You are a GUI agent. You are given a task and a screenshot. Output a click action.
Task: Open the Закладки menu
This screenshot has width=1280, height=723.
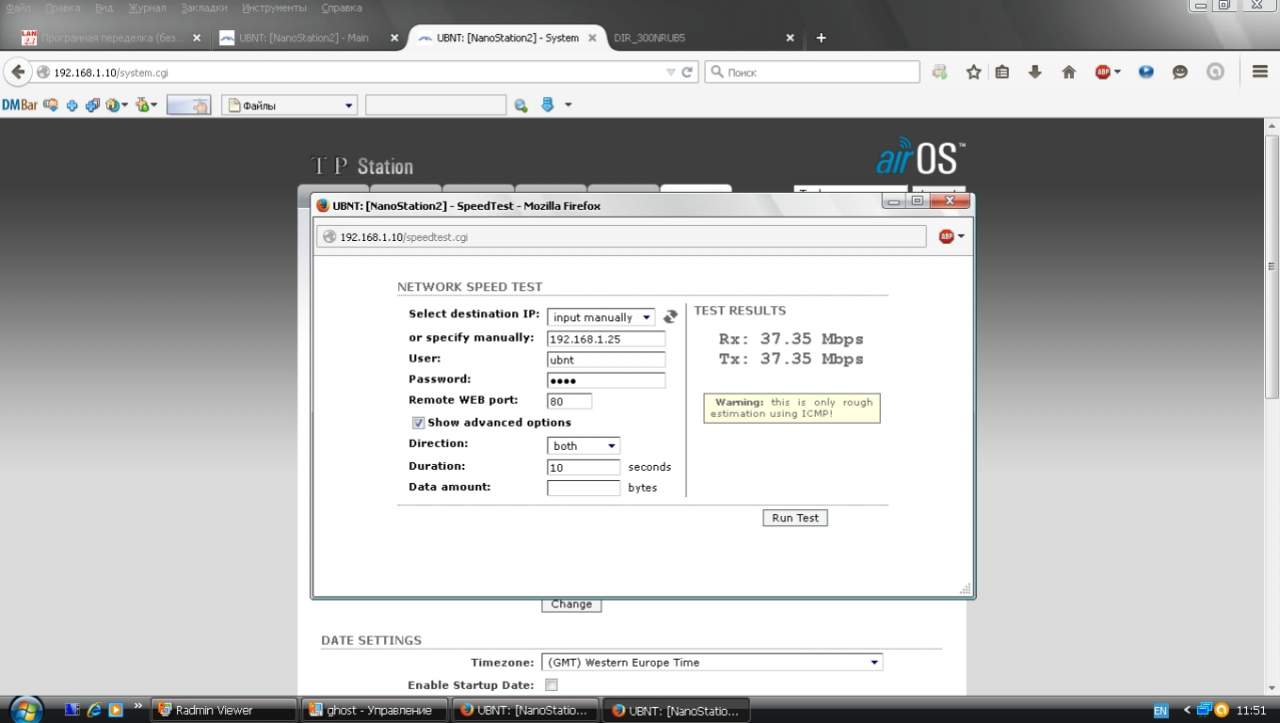203,8
